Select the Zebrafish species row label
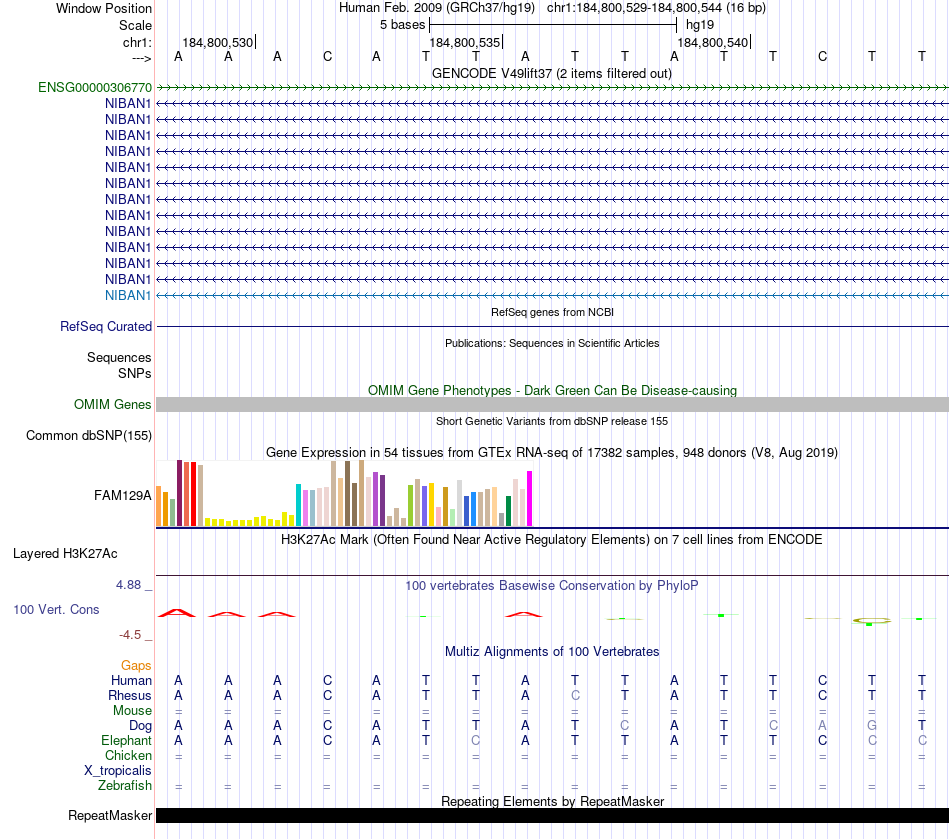950x839 pixels. pyautogui.click(x=125, y=786)
